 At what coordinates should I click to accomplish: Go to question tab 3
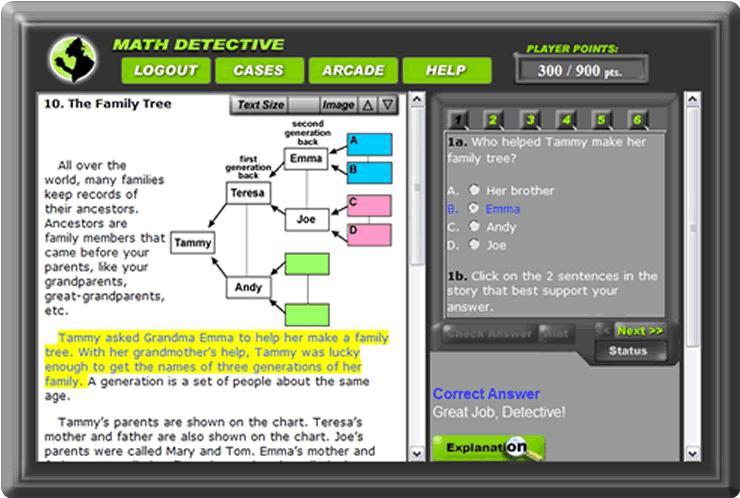[530, 119]
